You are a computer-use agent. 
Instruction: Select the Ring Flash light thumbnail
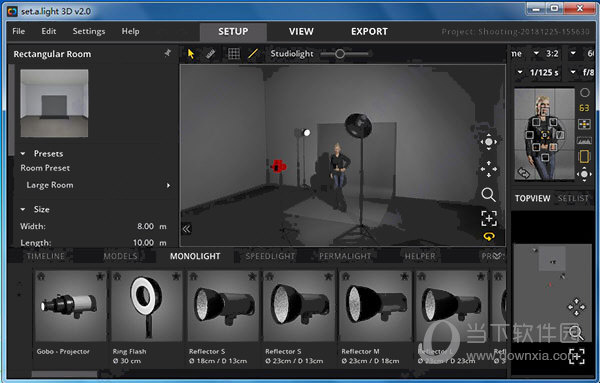[x=146, y=306]
